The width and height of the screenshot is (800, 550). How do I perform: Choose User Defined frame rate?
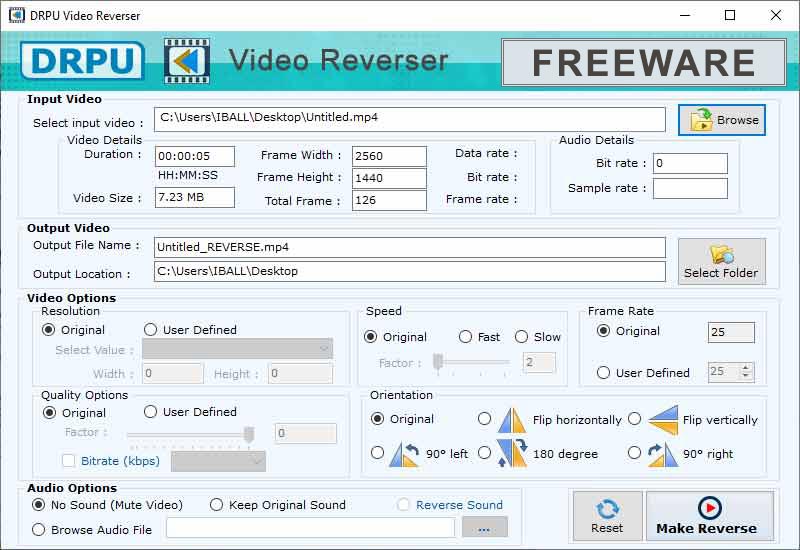(x=603, y=372)
